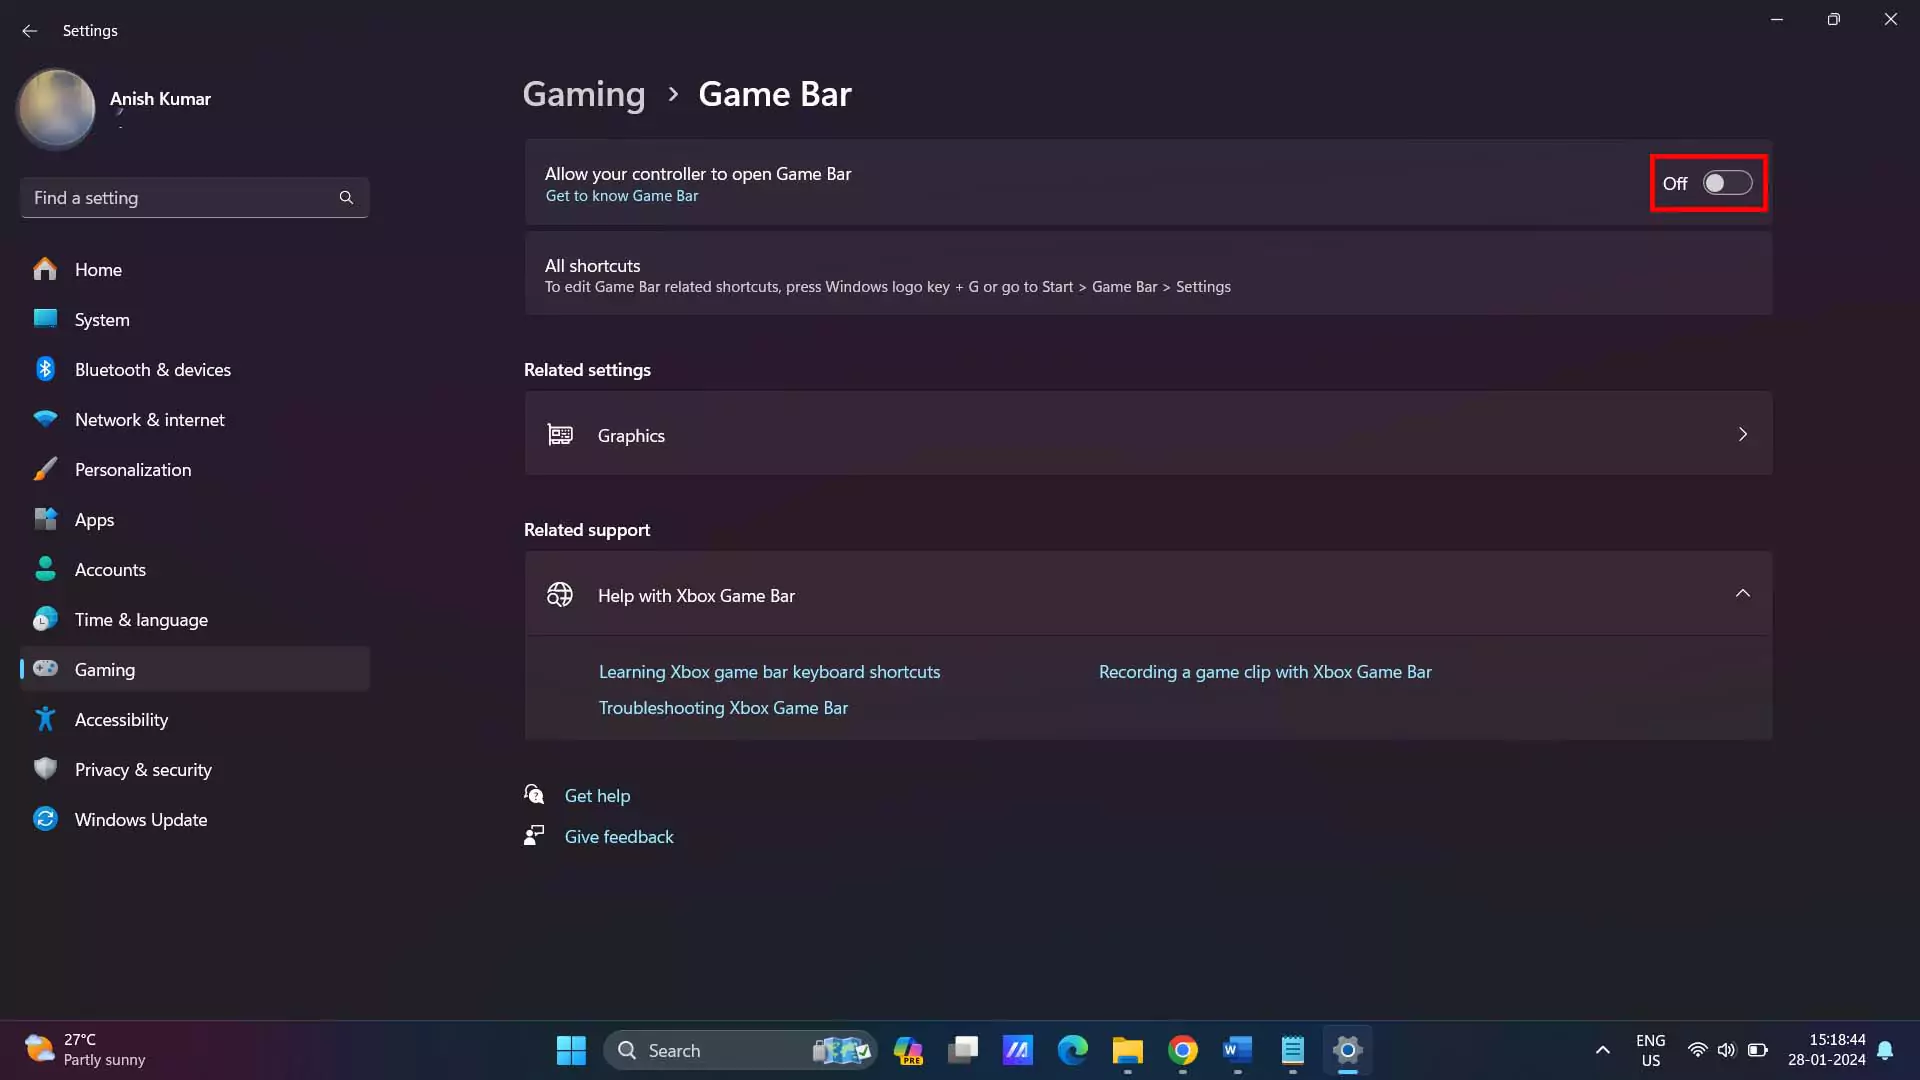Image resolution: width=1920 pixels, height=1080 pixels.
Task: Click the Accessibility figure icon
Action: (45, 719)
